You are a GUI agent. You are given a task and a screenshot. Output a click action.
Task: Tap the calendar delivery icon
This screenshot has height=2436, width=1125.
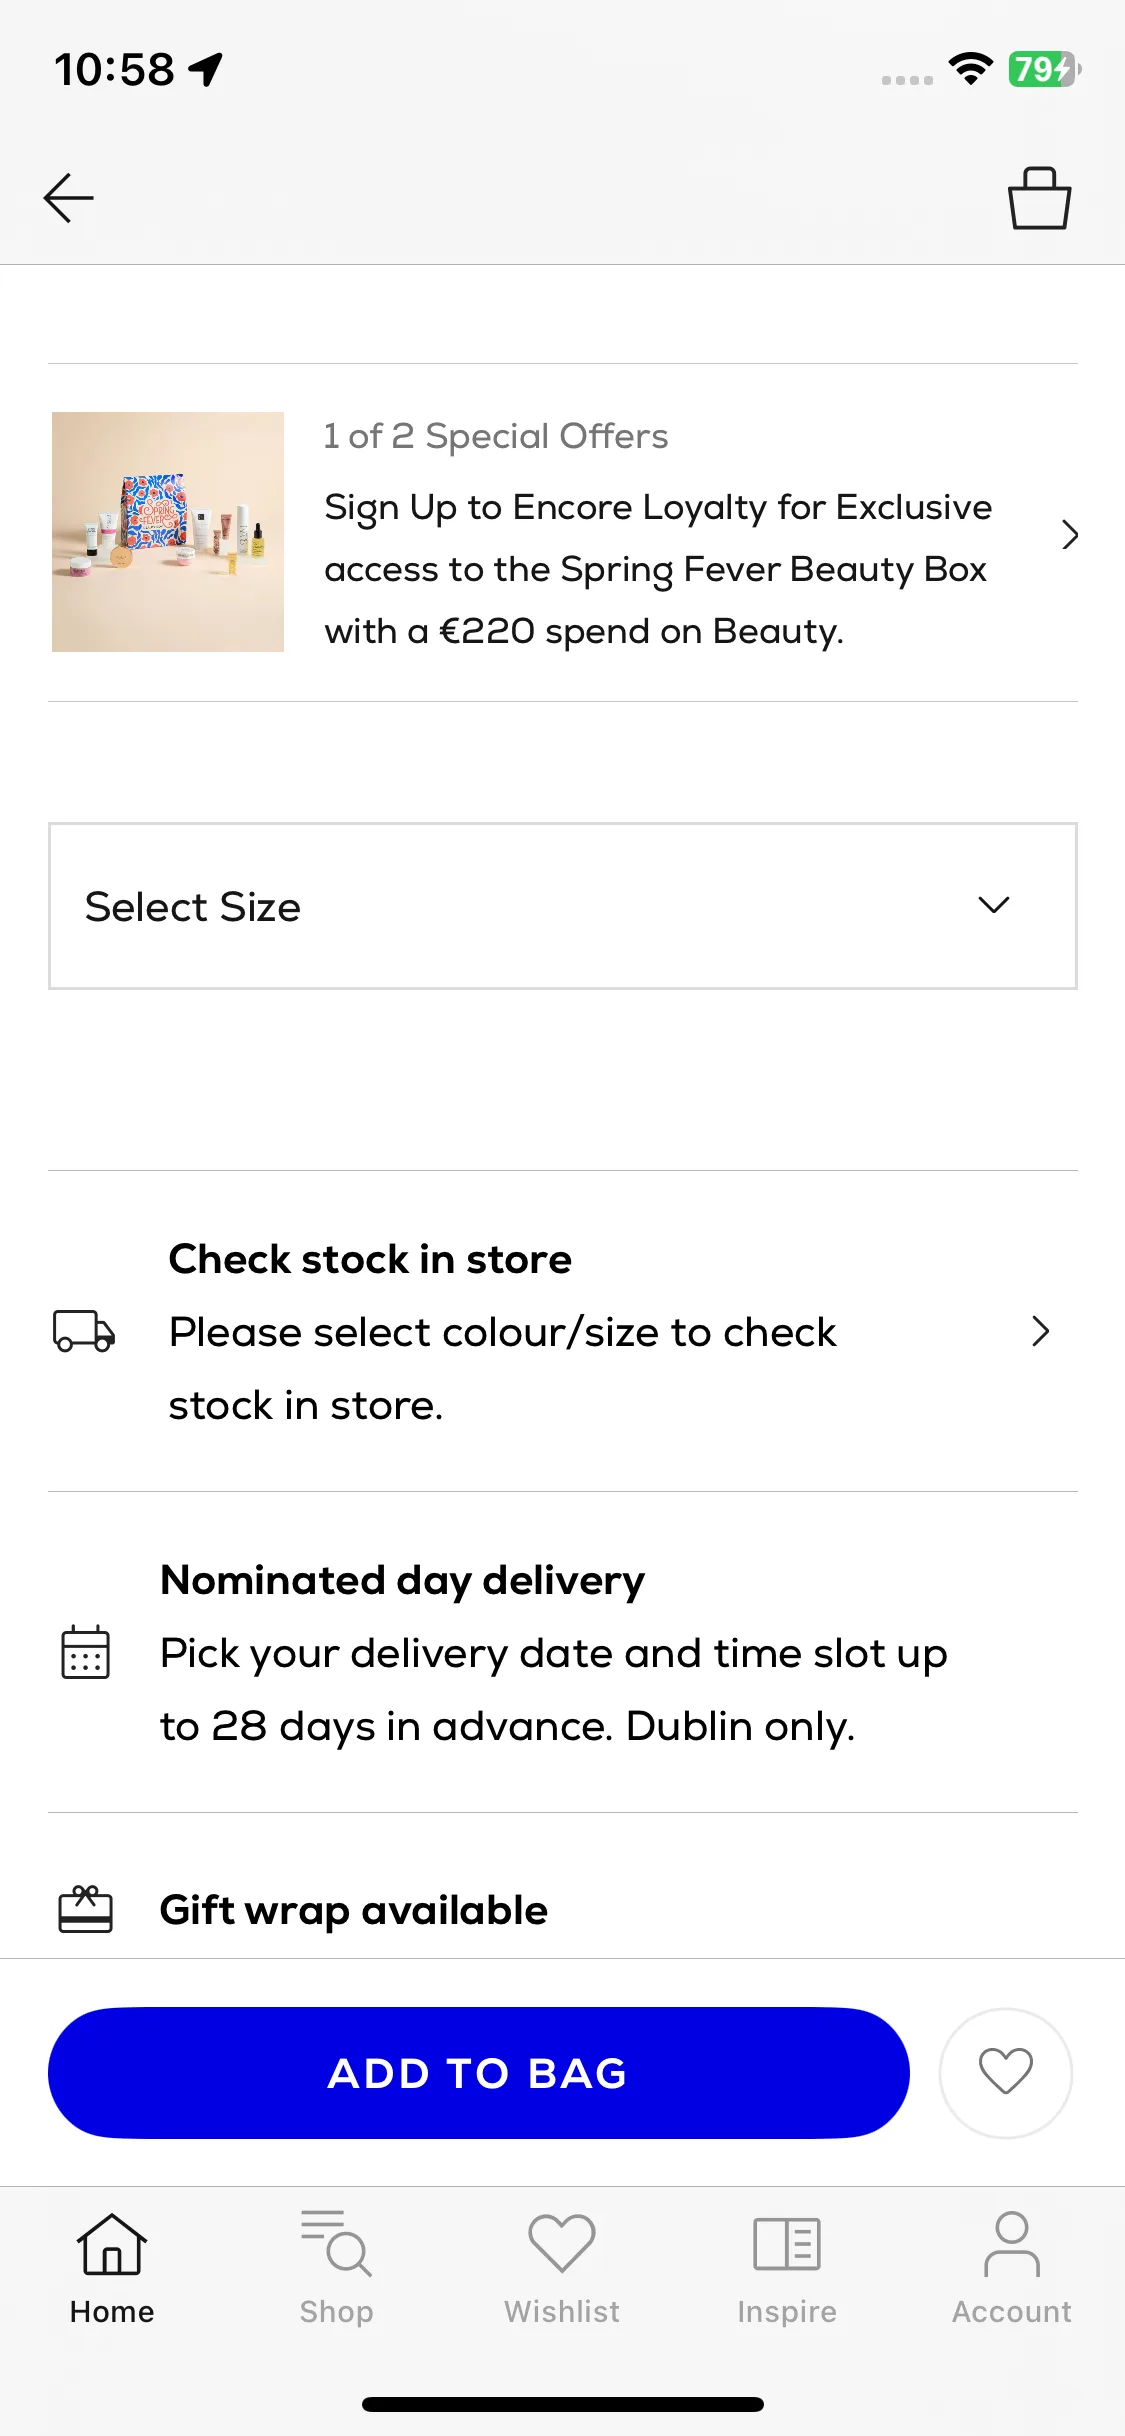(x=86, y=1652)
